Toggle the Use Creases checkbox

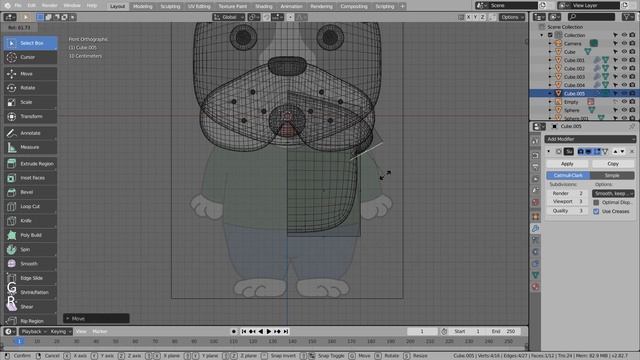click(x=596, y=211)
